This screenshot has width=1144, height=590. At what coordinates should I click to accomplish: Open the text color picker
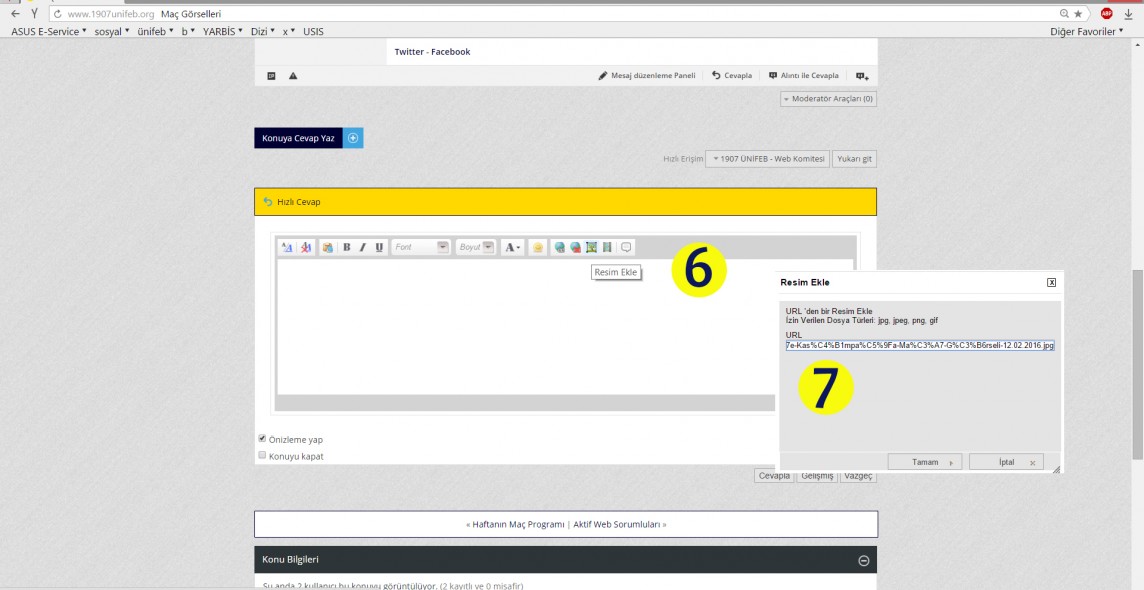[512, 247]
